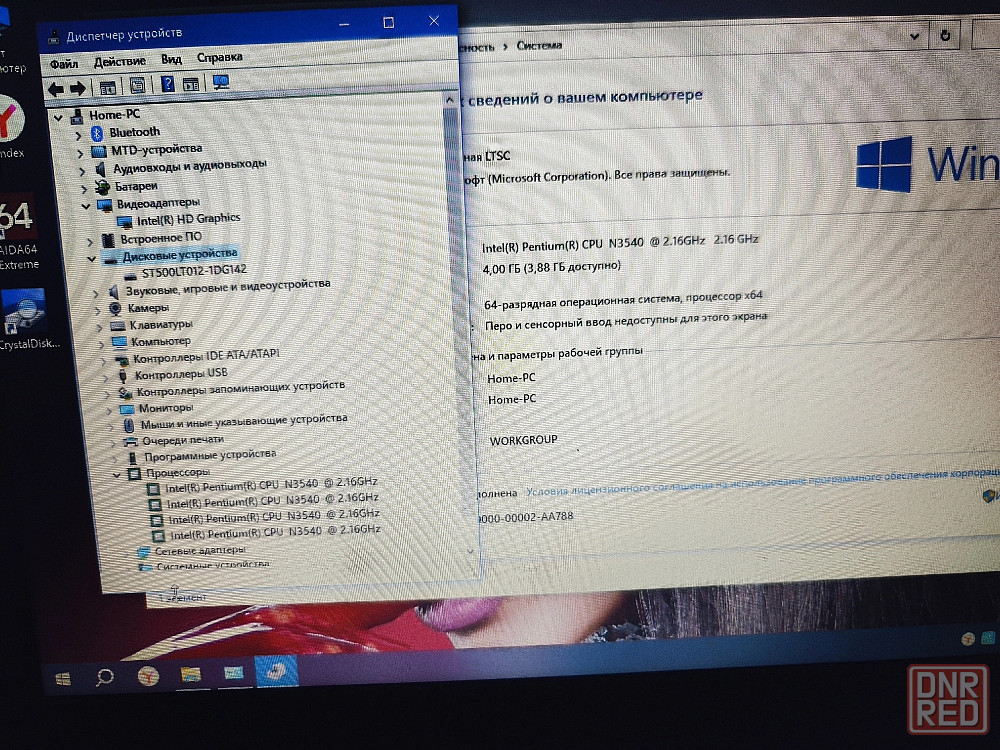This screenshot has width=1000, height=750.
Task: Click the Batteries (Батареи) device icon
Action: [102, 188]
